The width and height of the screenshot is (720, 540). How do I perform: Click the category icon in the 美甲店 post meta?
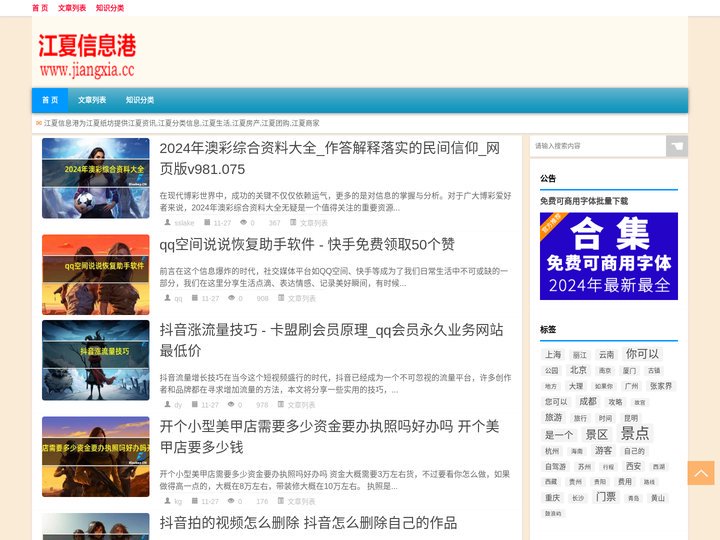pyautogui.click(x=281, y=501)
